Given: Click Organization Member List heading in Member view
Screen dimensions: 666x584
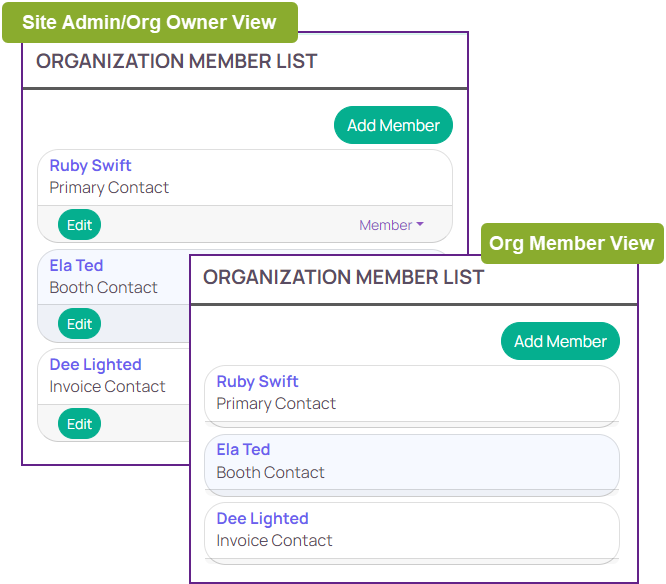Looking at the screenshot, I should pyautogui.click(x=344, y=277).
